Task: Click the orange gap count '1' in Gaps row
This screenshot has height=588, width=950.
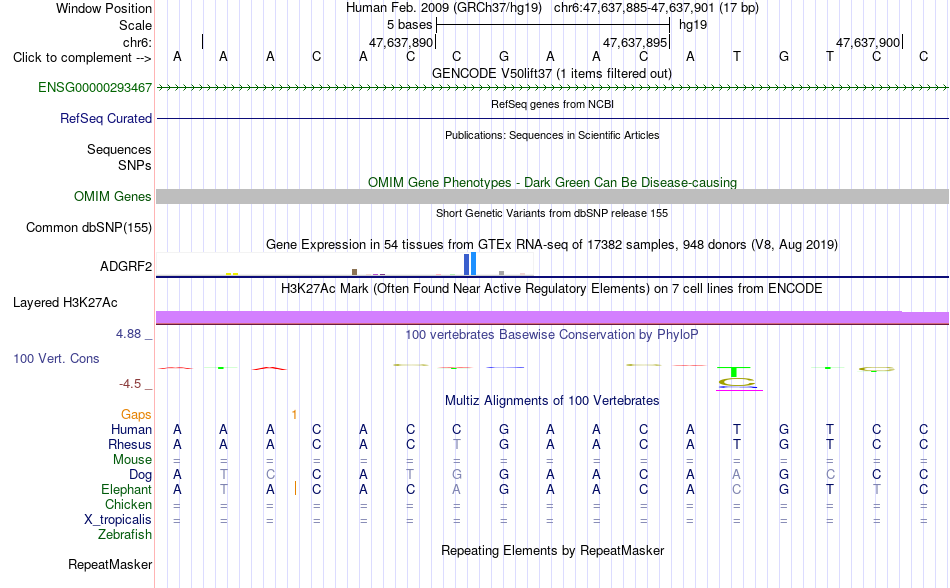Action: 294,415
